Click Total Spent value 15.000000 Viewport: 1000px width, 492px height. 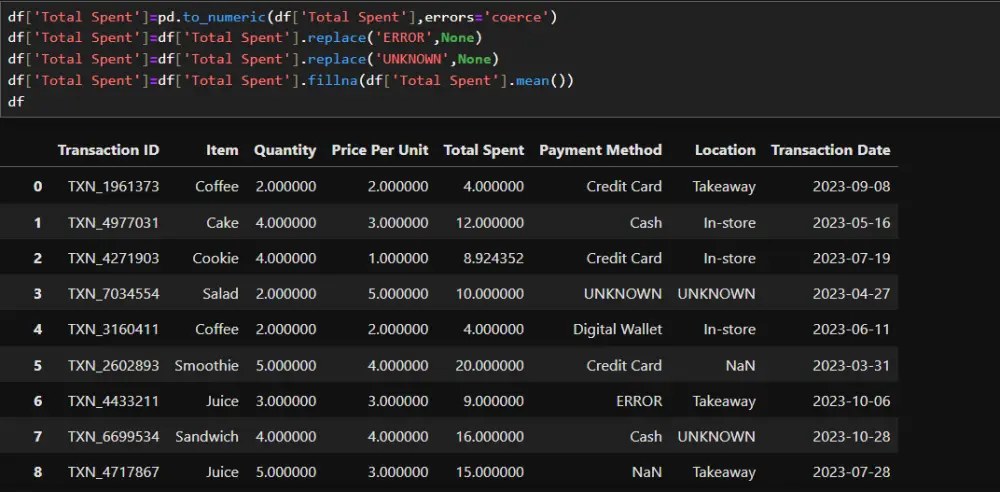point(490,472)
